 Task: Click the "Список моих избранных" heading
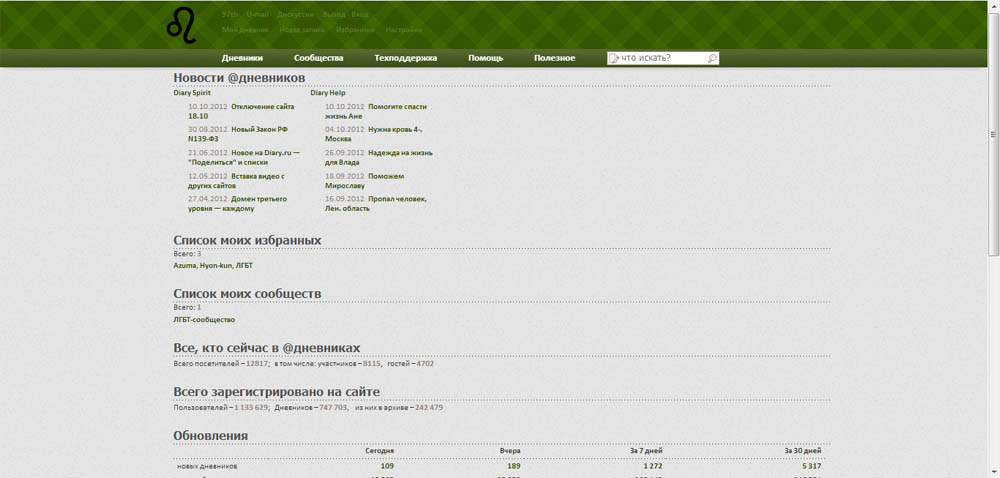[247, 240]
